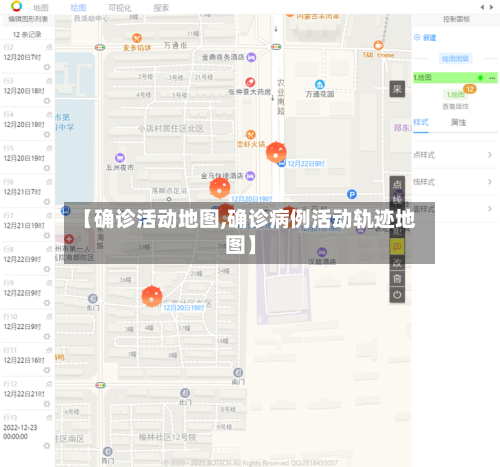Click the 小店村居住区北区 map label
This screenshot has width=500, height=467.
171,129
